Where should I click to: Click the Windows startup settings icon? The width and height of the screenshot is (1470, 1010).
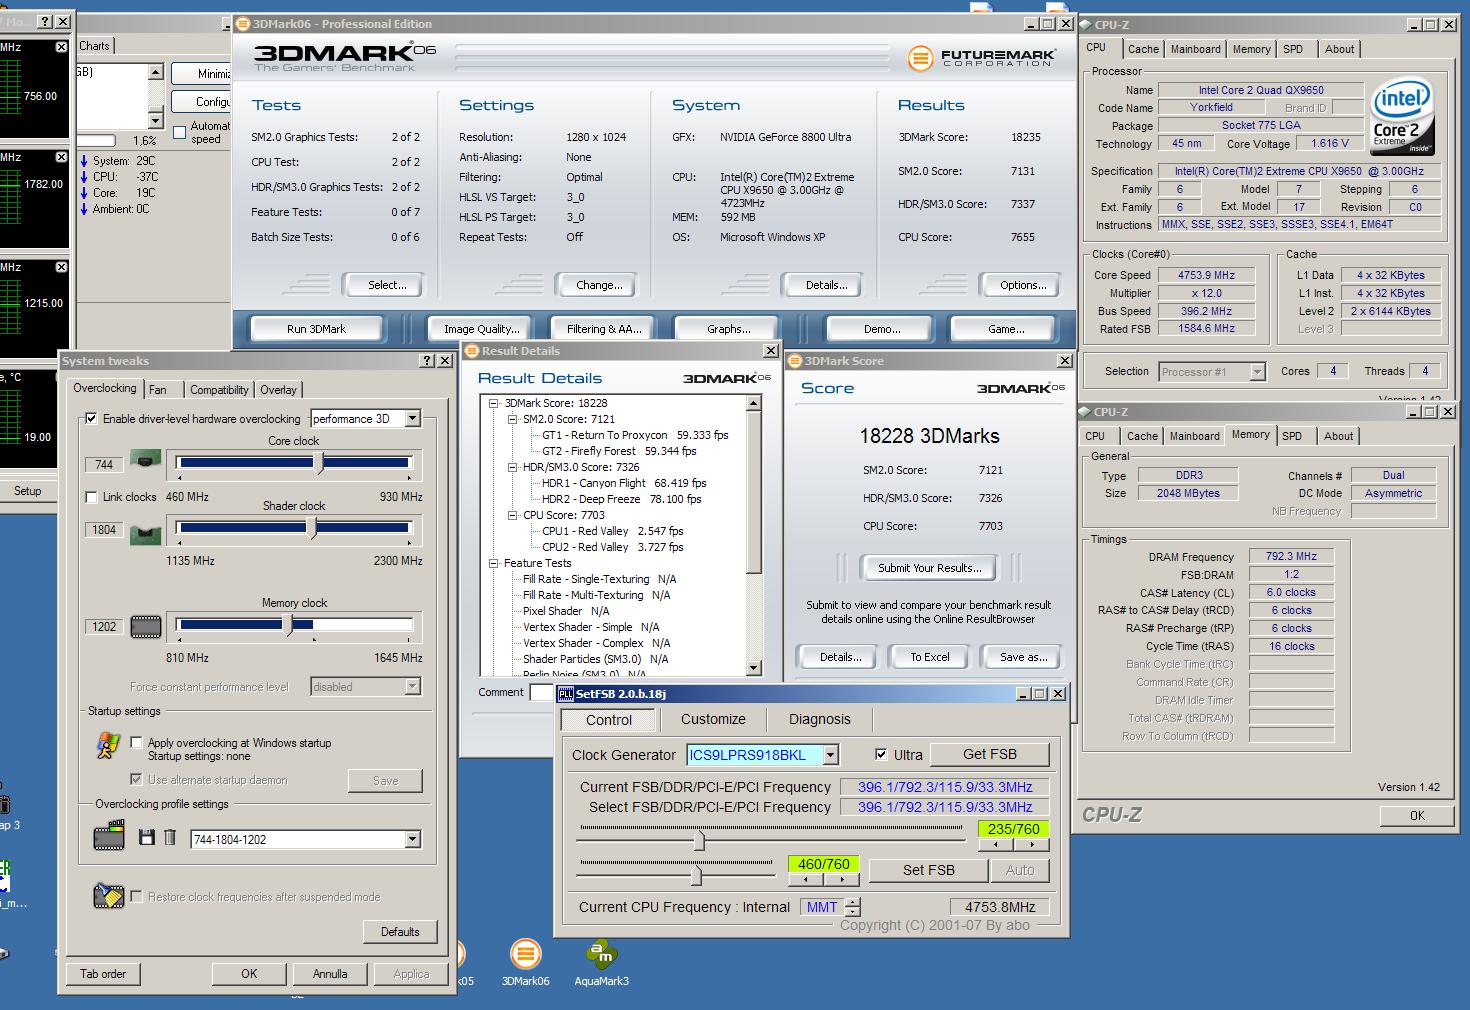[109, 745]
